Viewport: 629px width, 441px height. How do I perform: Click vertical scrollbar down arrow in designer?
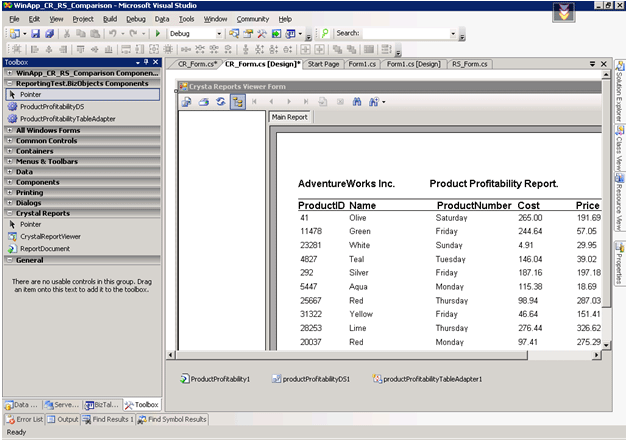(x=606, y=345)
